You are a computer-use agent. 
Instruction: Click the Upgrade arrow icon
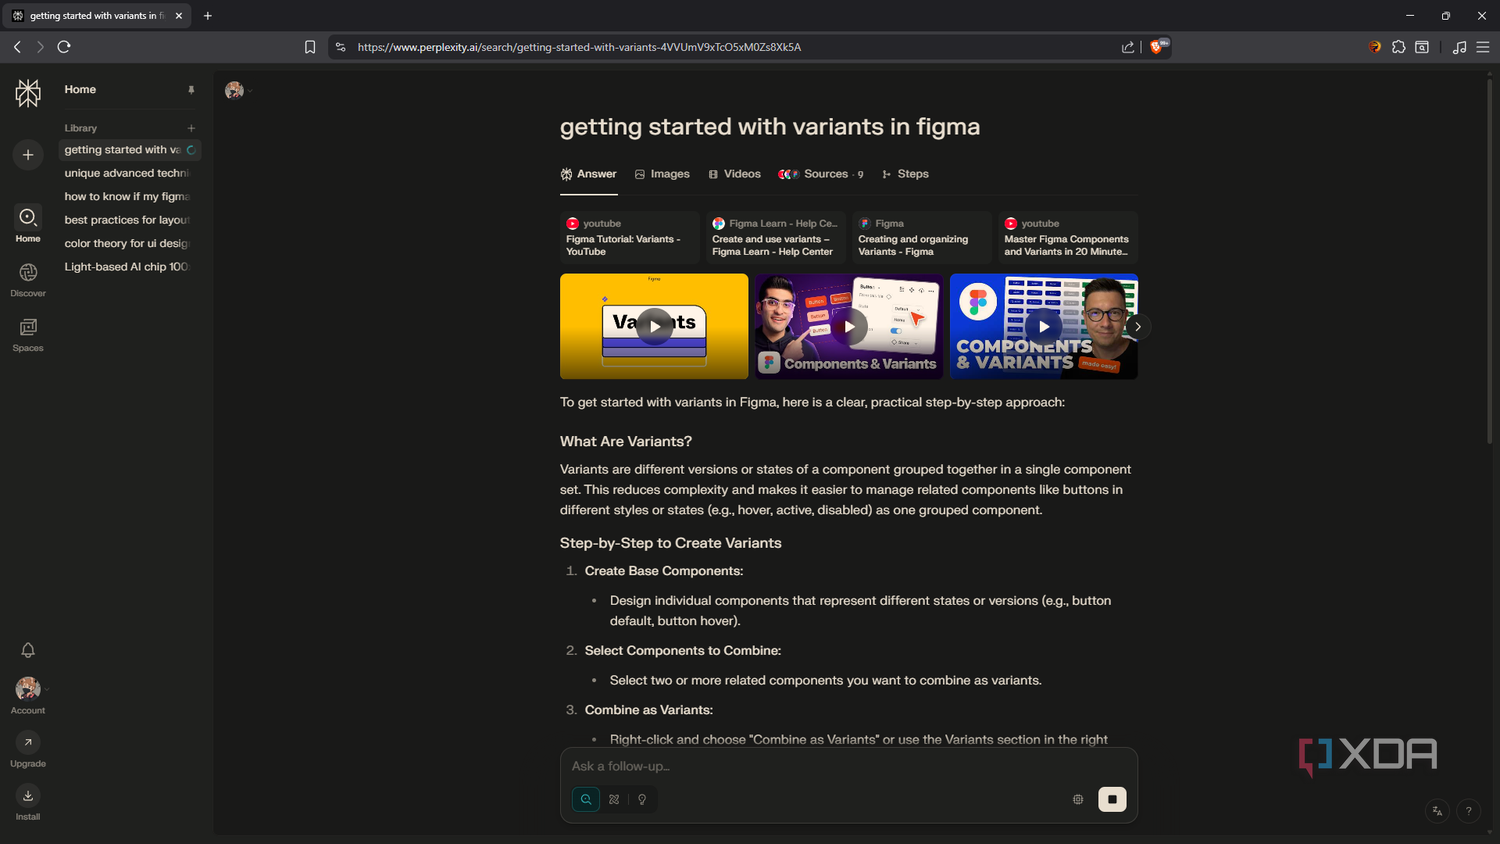click(x=28, y=742)
